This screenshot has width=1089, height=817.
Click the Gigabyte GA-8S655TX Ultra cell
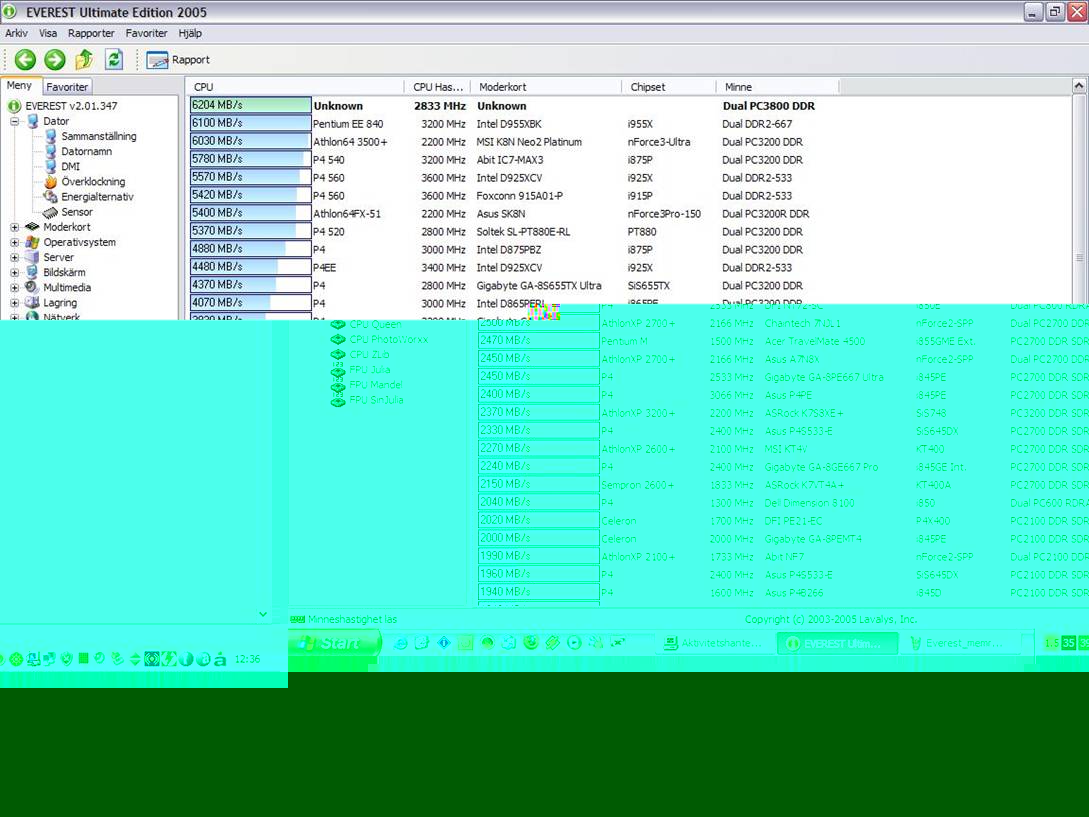point(539,286)
